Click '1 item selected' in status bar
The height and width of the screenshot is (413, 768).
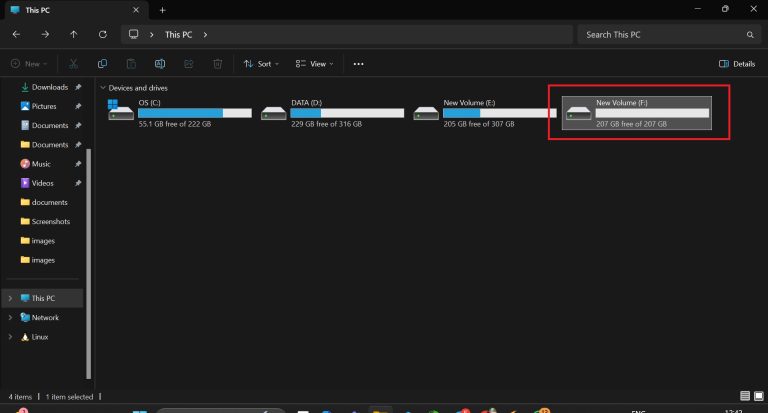69,397
